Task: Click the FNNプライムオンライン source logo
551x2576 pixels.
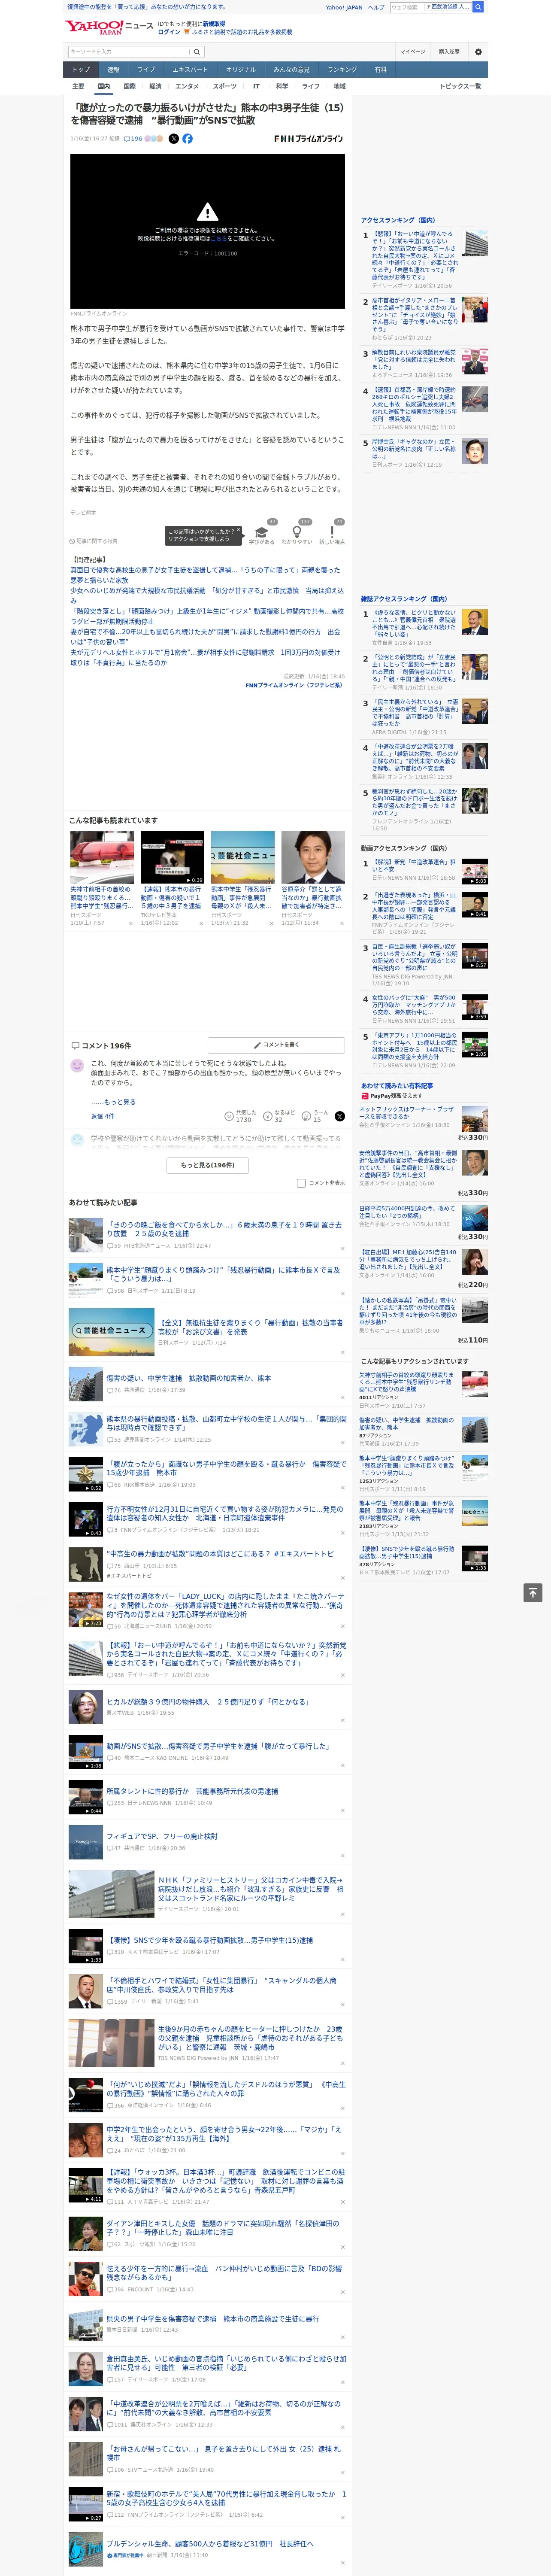Action: point(308,139)
